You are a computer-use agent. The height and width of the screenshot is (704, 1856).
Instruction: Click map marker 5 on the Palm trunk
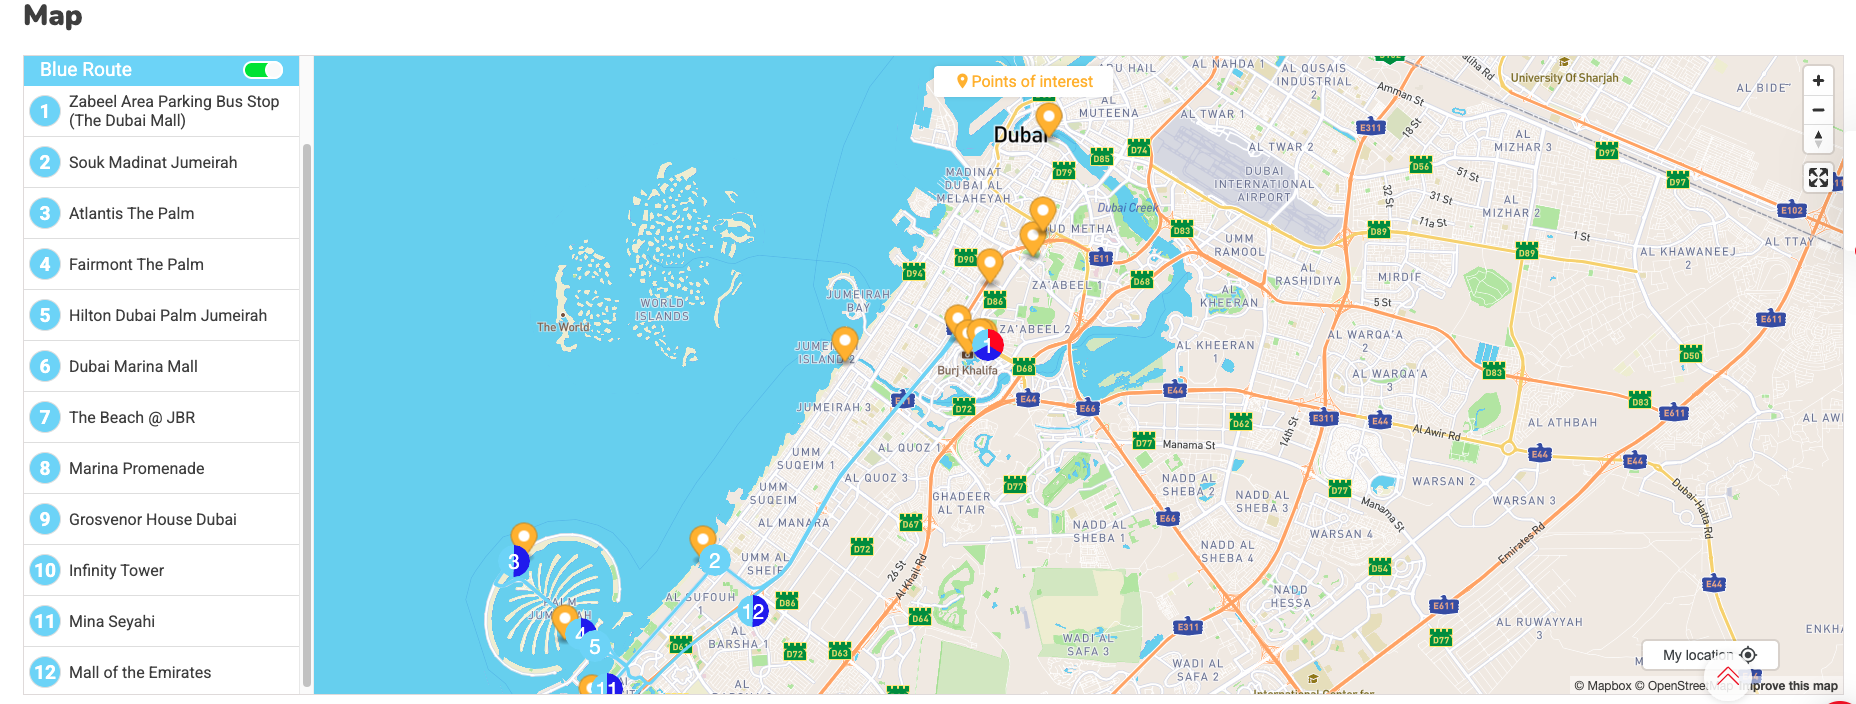pos(595,647)
